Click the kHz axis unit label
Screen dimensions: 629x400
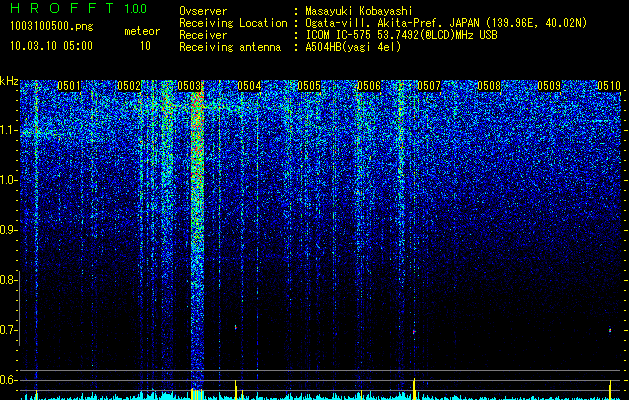pos(9,81)
